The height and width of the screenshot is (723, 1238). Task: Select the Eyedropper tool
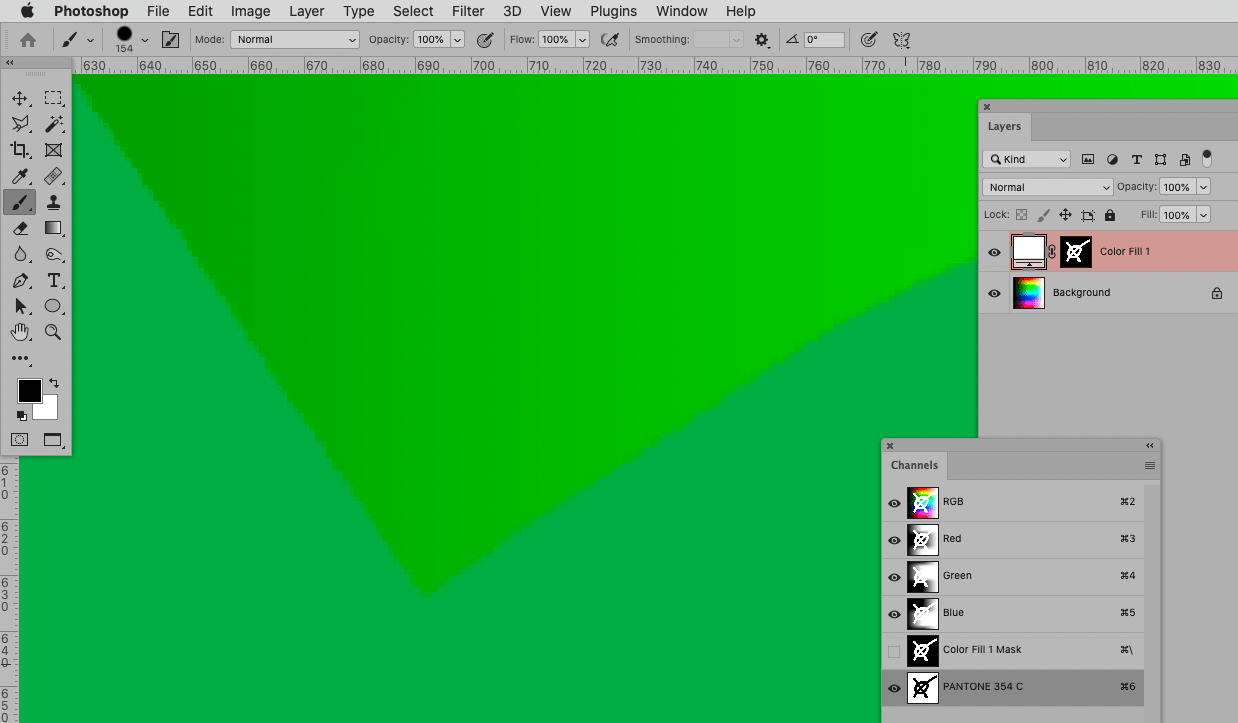tap(21, 176)
